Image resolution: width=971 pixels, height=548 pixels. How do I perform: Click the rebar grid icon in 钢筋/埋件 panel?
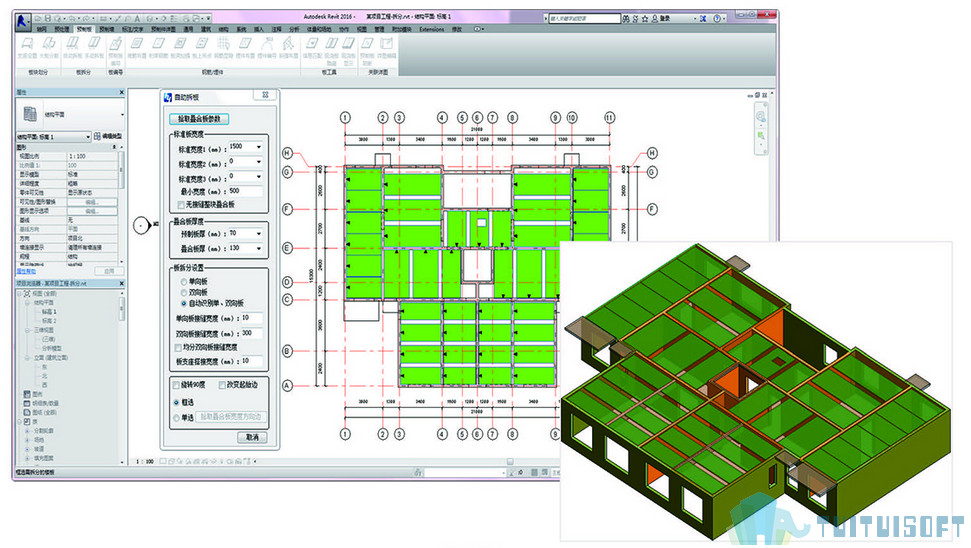click(224, 44)
